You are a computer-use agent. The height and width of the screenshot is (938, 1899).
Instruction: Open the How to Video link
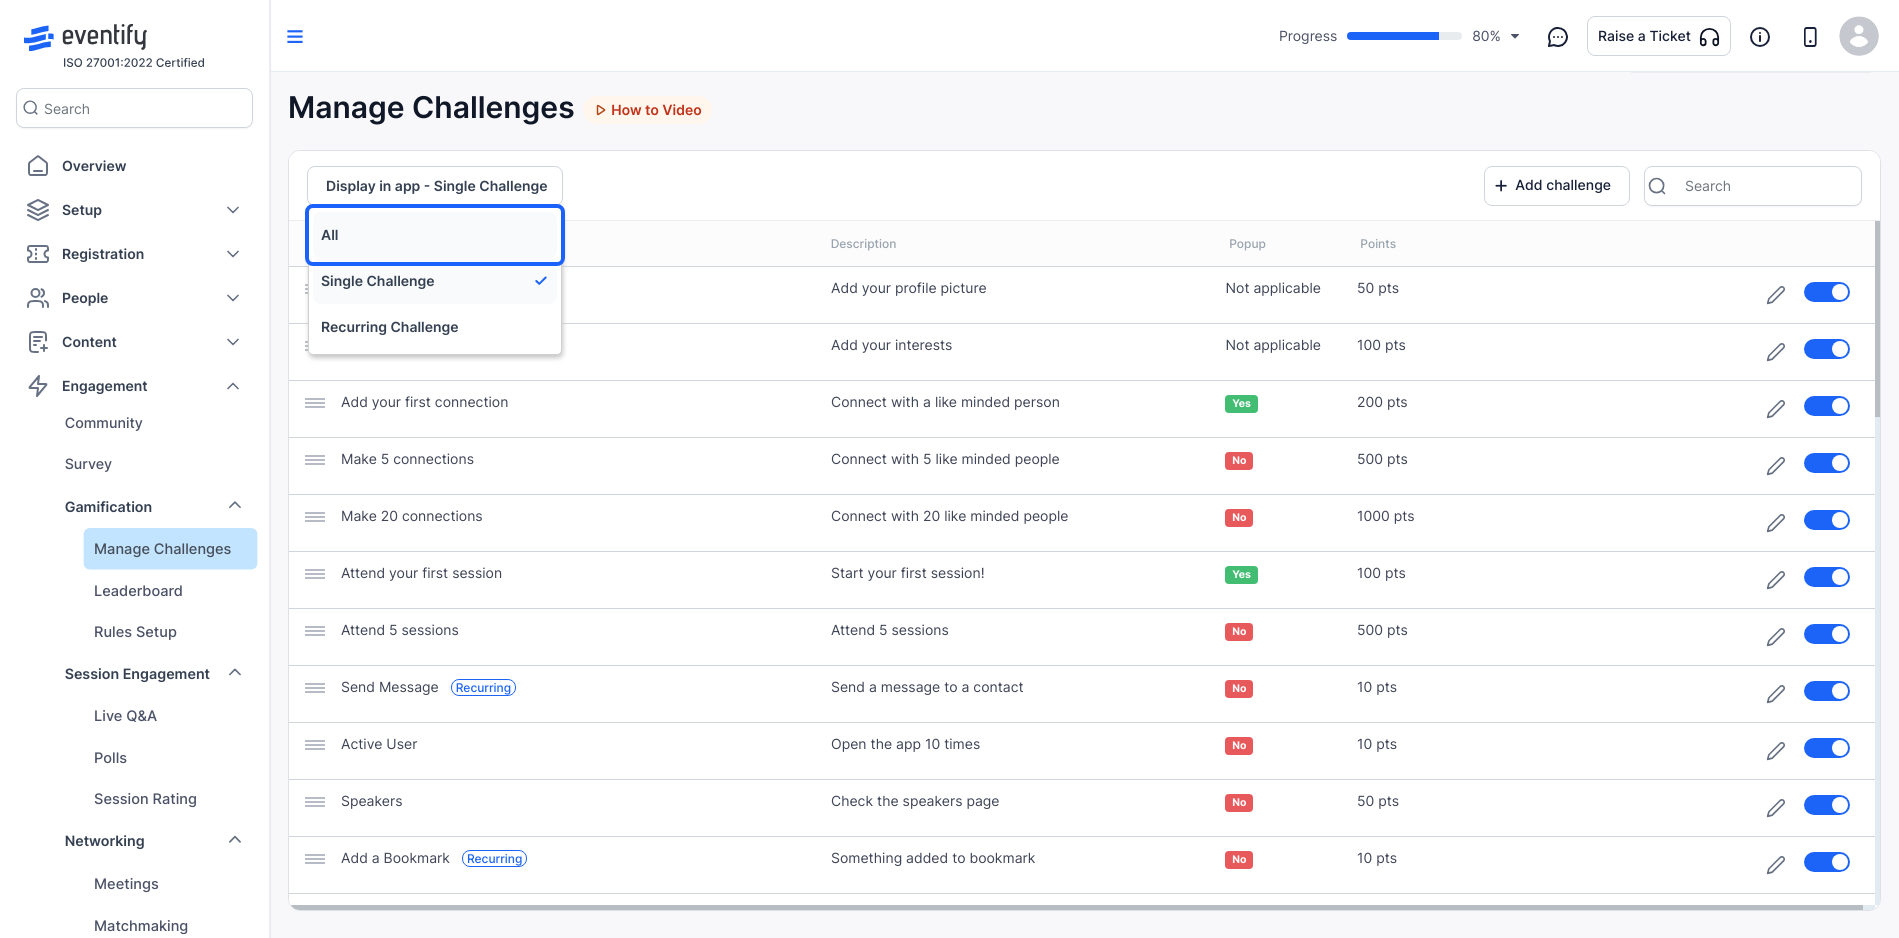[648, 110]
